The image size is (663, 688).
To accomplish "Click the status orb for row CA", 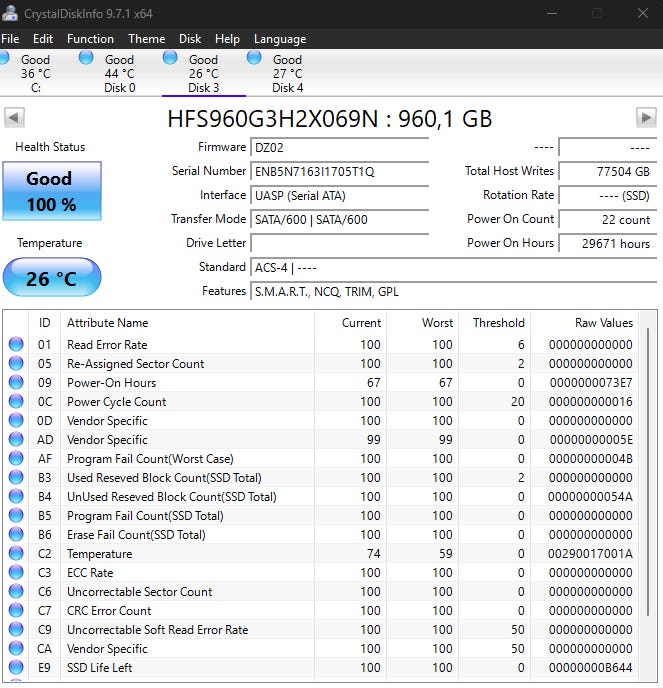I will (16, 649).
